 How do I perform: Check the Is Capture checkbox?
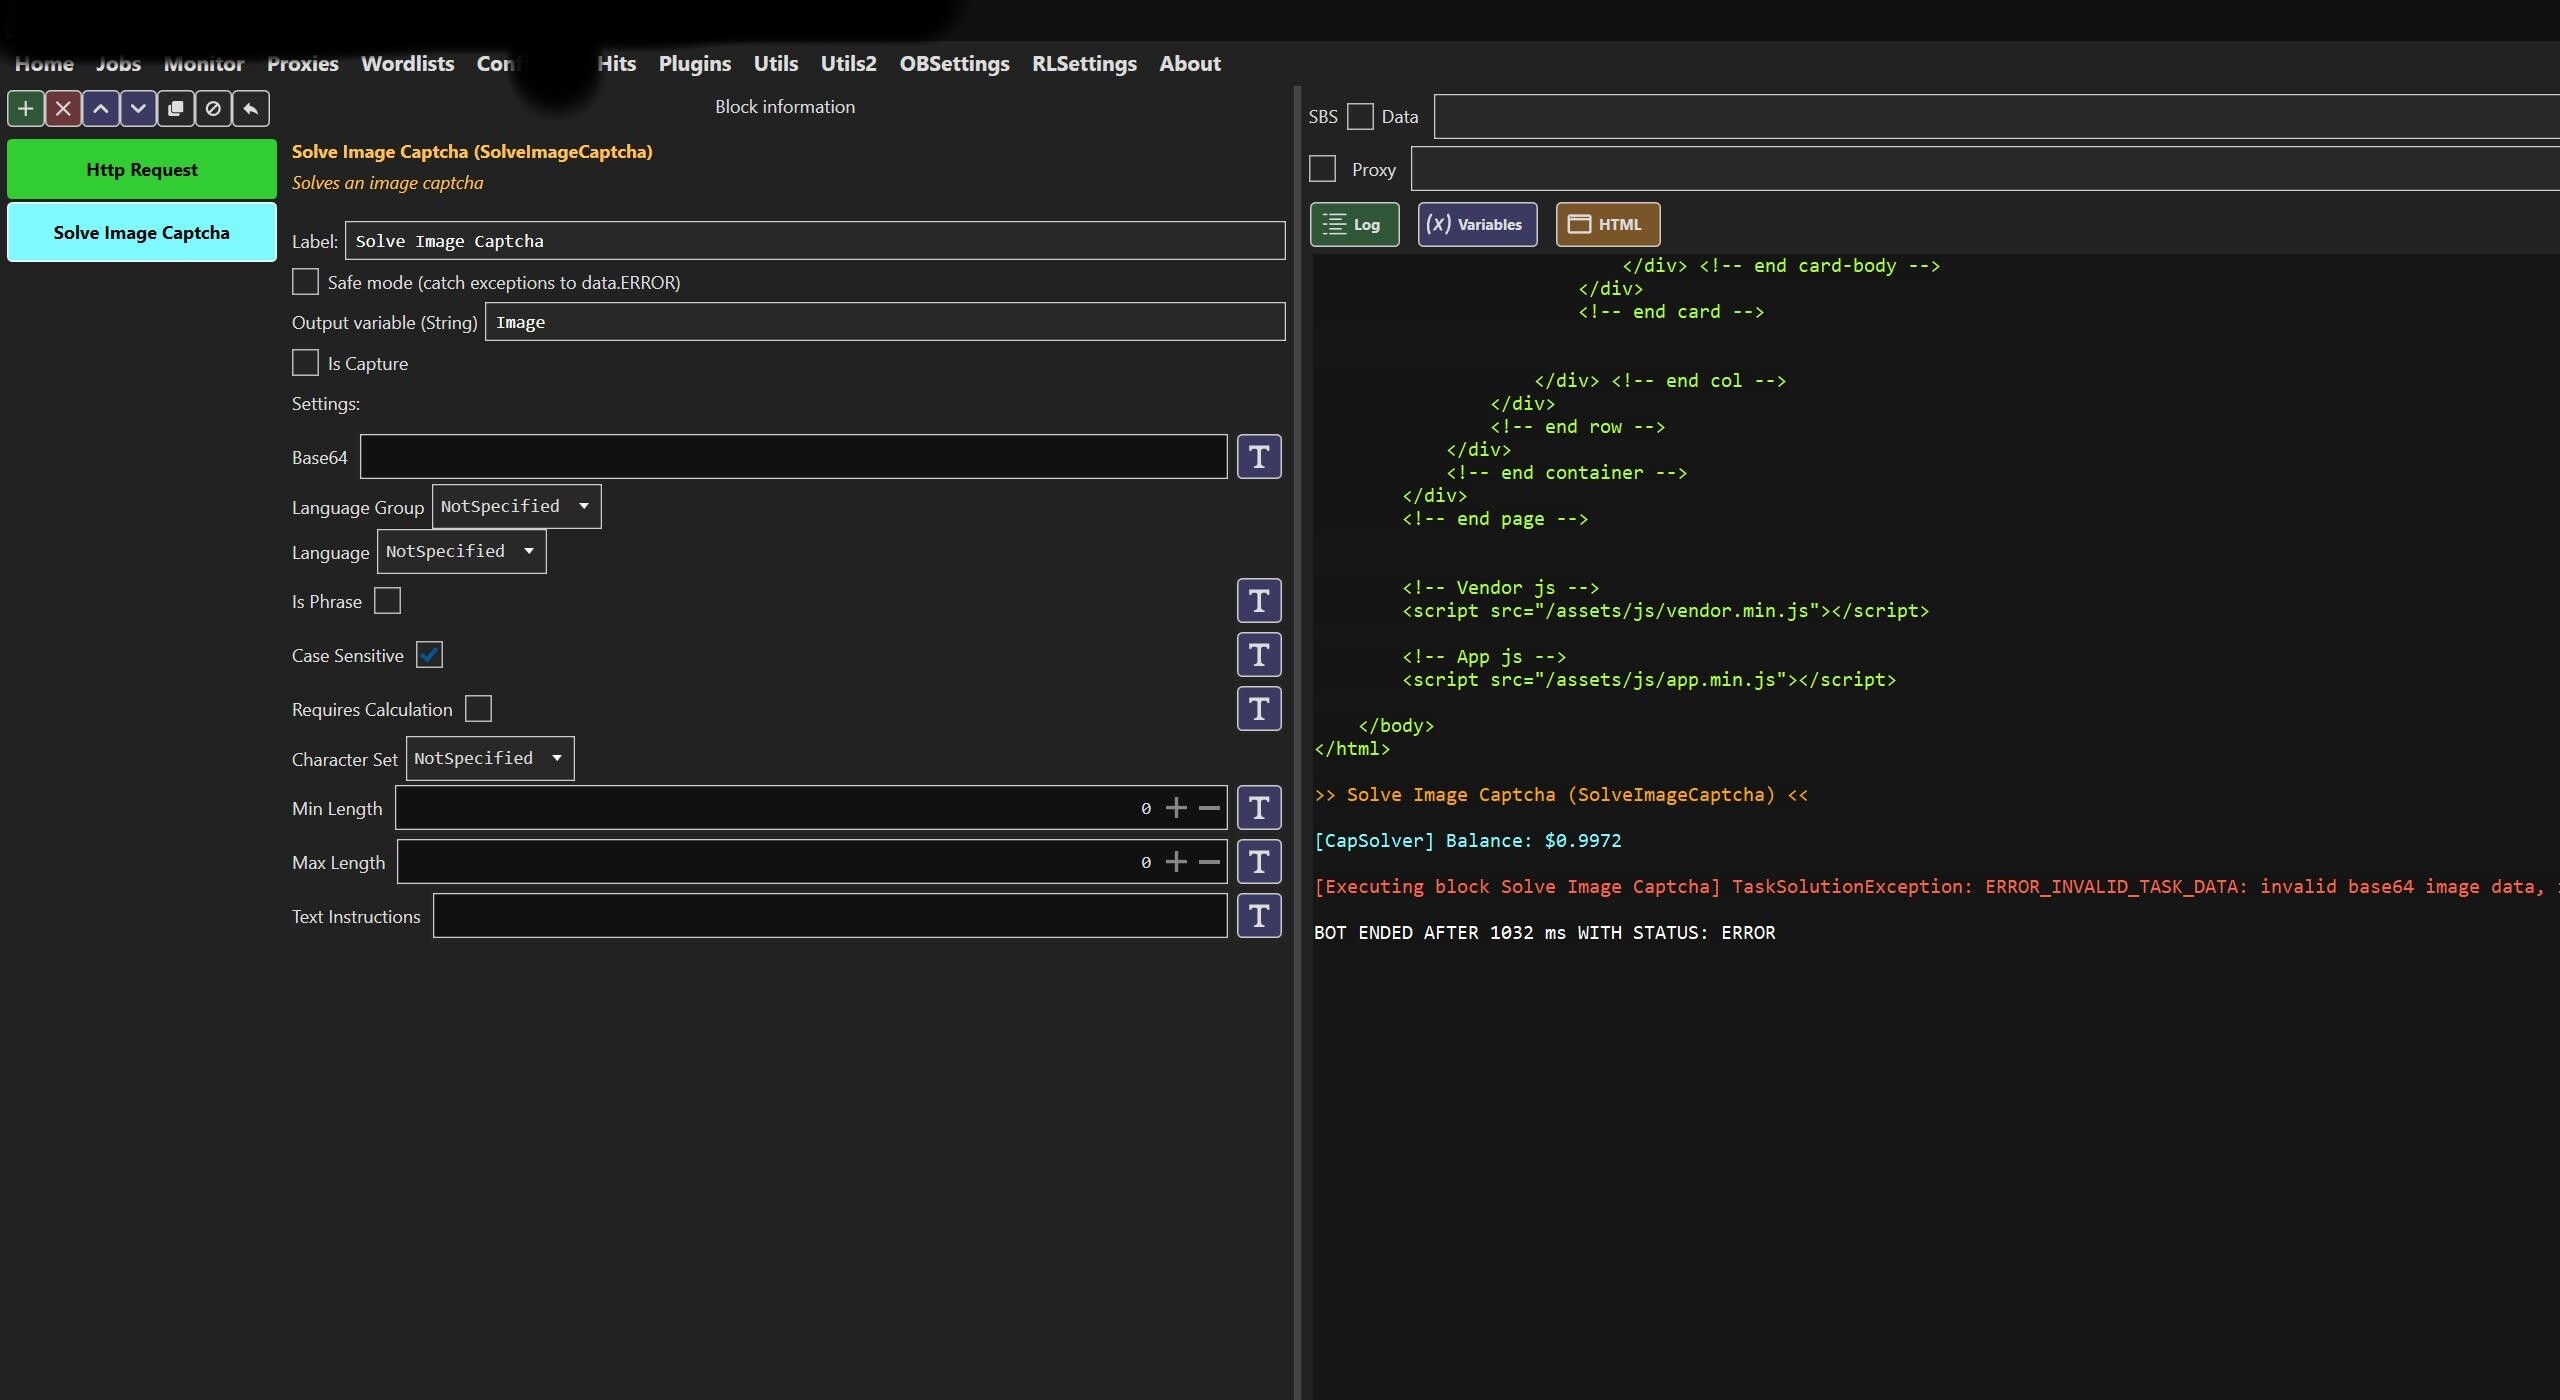tap(305, 363)
